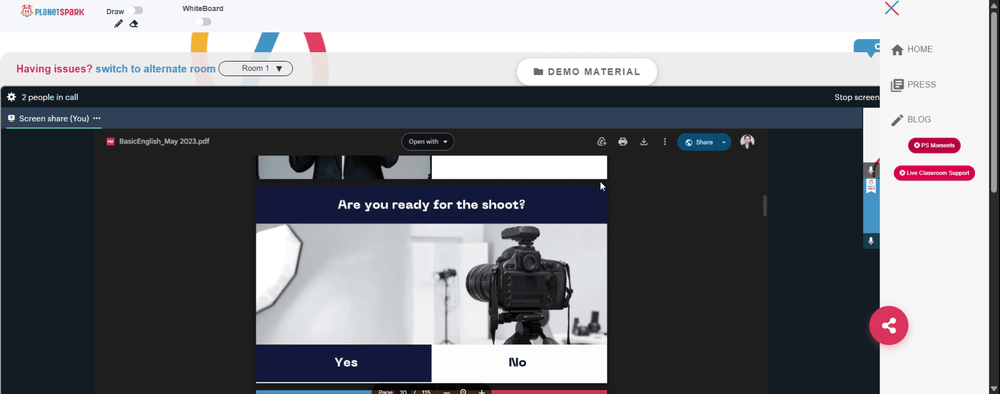Click the pink floating share icon
The image size is (1000, 394).
pos(888,326)
